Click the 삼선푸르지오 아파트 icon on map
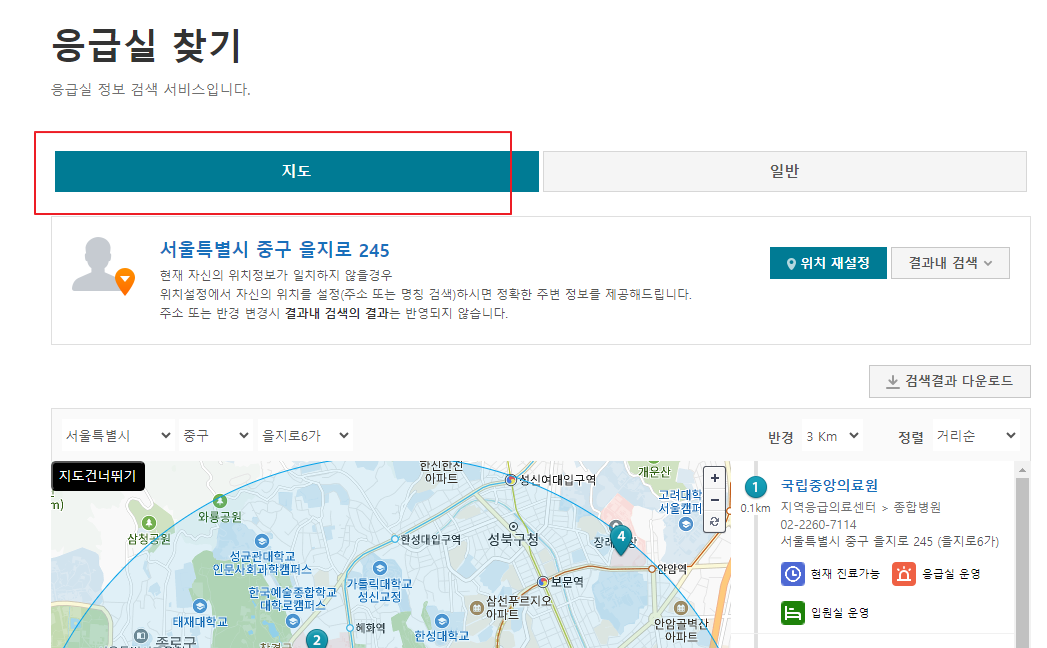1047x648 pixels. (x=477, y=608)
